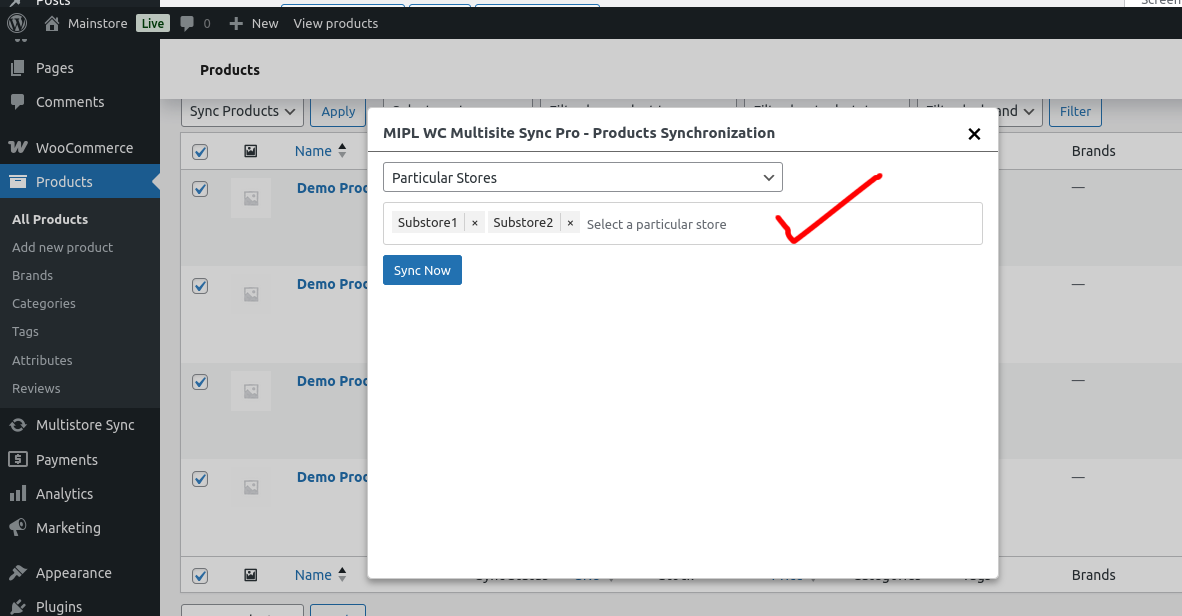Click the WooCommerce logo icon
Screen dimensions: 1182x616
coord(18,148)
